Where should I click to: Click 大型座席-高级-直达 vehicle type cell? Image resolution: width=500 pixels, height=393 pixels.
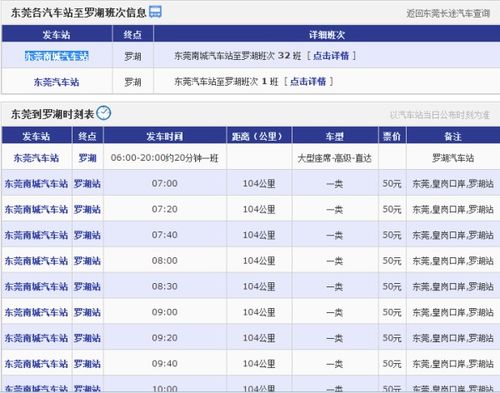pyautogui.click(x=335, y=158)
